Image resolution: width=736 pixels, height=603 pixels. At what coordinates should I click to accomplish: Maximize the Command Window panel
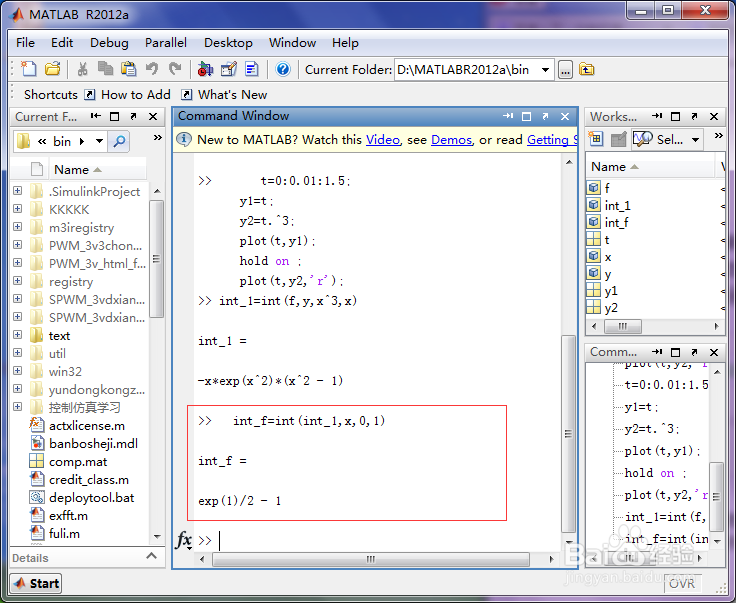(526, 116)
